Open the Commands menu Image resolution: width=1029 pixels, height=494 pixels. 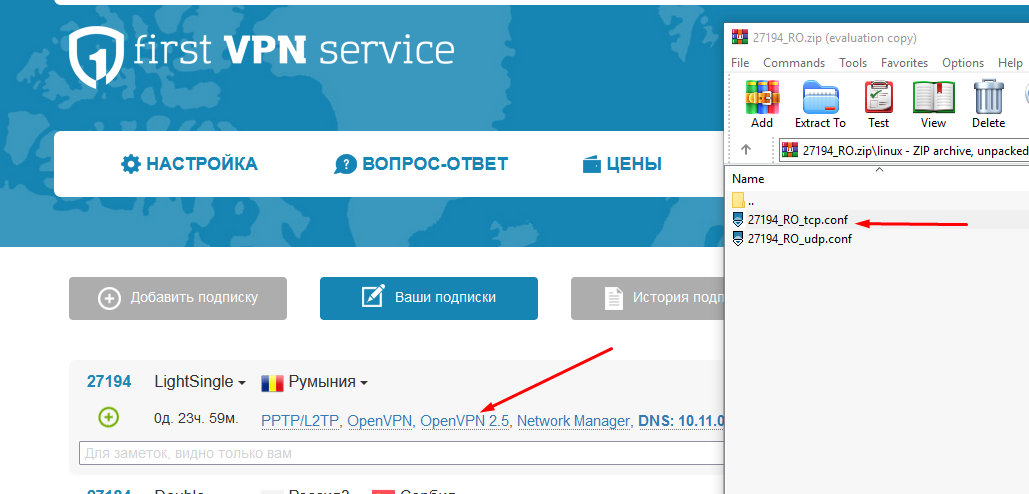[x=794, y=63]
